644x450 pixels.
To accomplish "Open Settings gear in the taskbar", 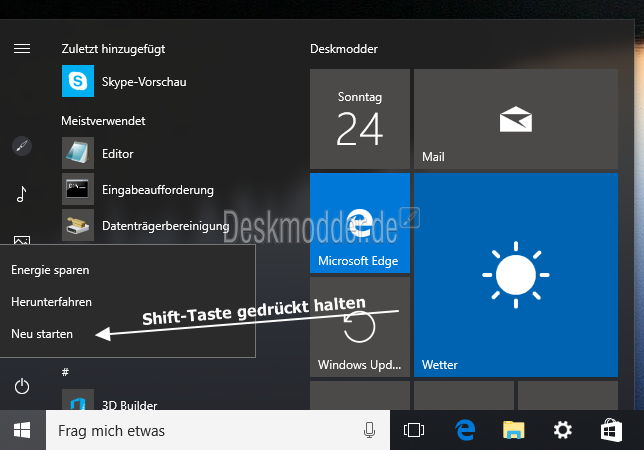I will (562, 430).
